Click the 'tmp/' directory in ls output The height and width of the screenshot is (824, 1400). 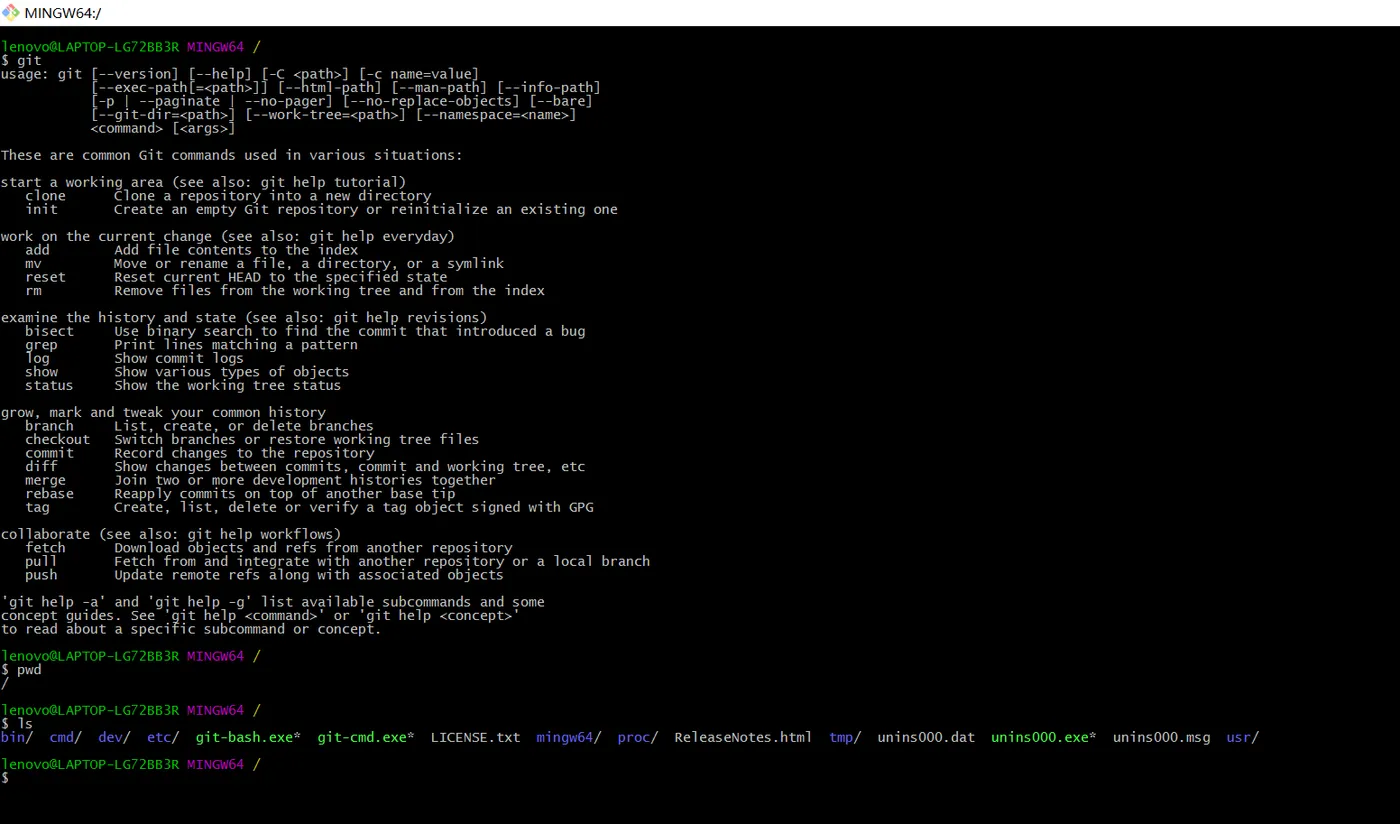point(845,737)
